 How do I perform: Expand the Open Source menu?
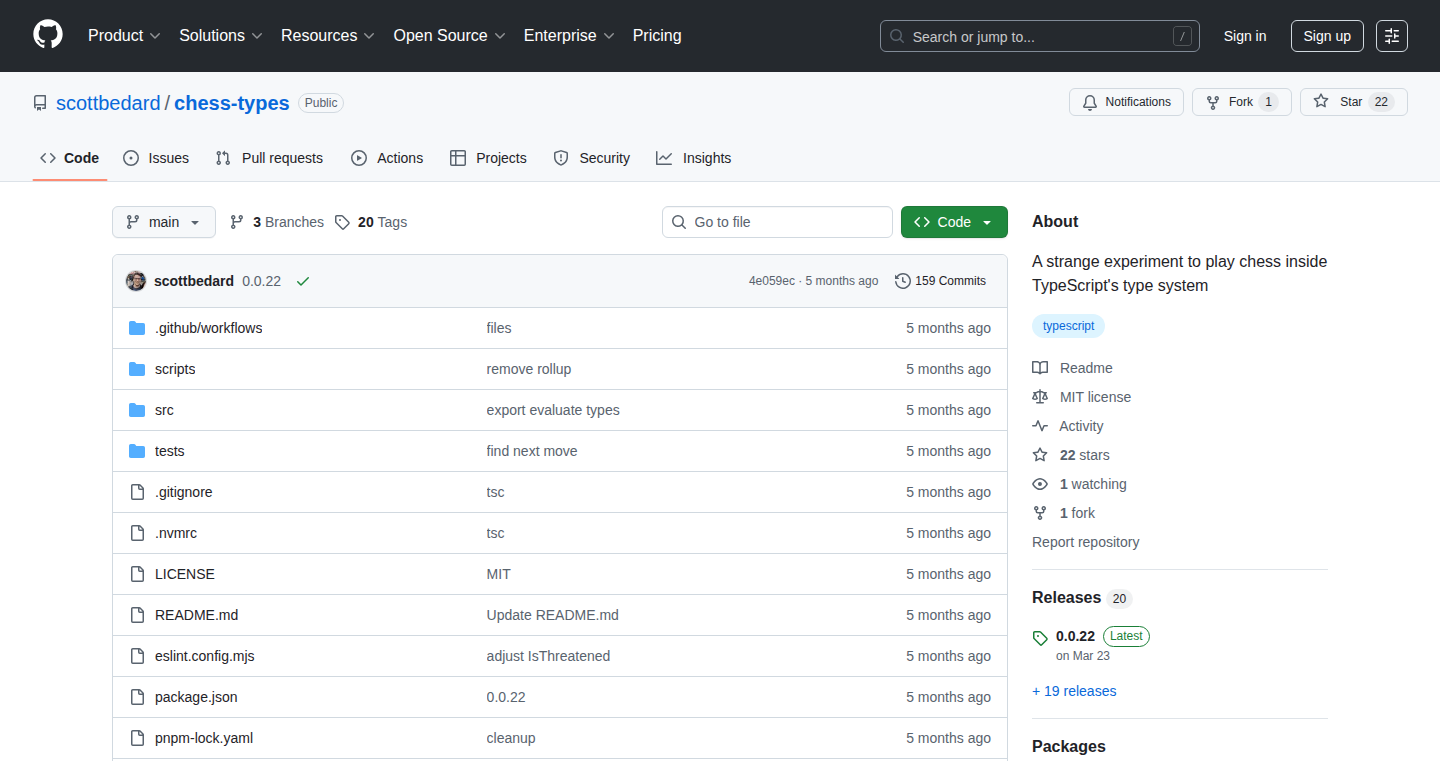450,36
